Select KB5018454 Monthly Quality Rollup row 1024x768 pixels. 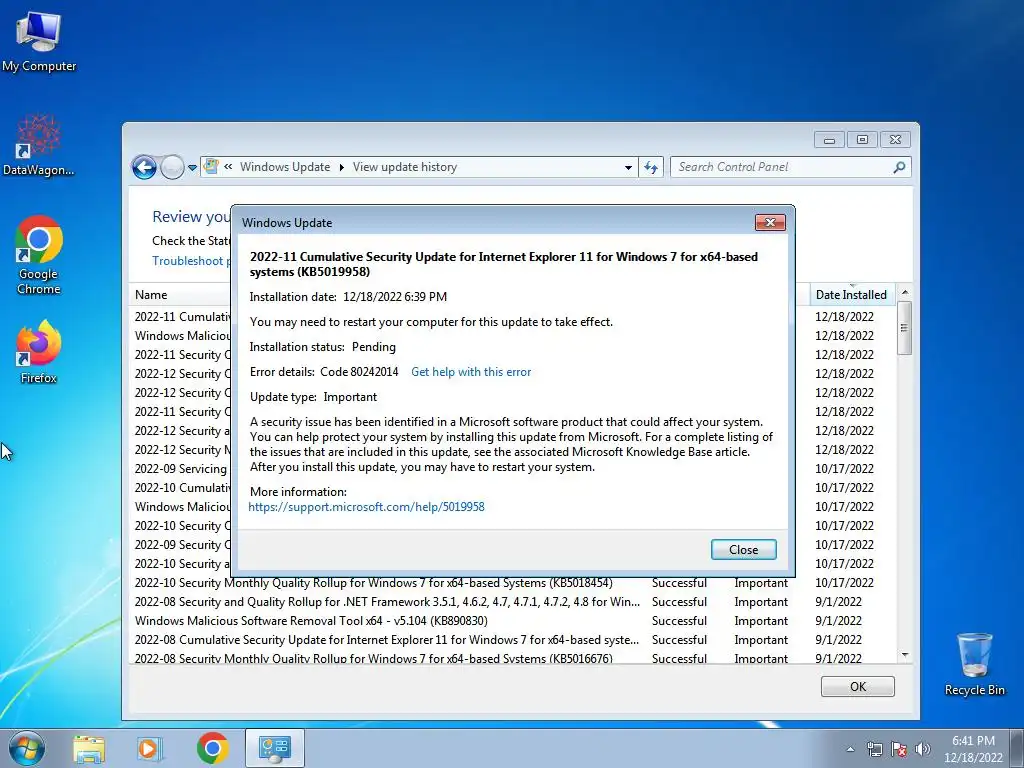pyautogui.click(x=512, y=583)
